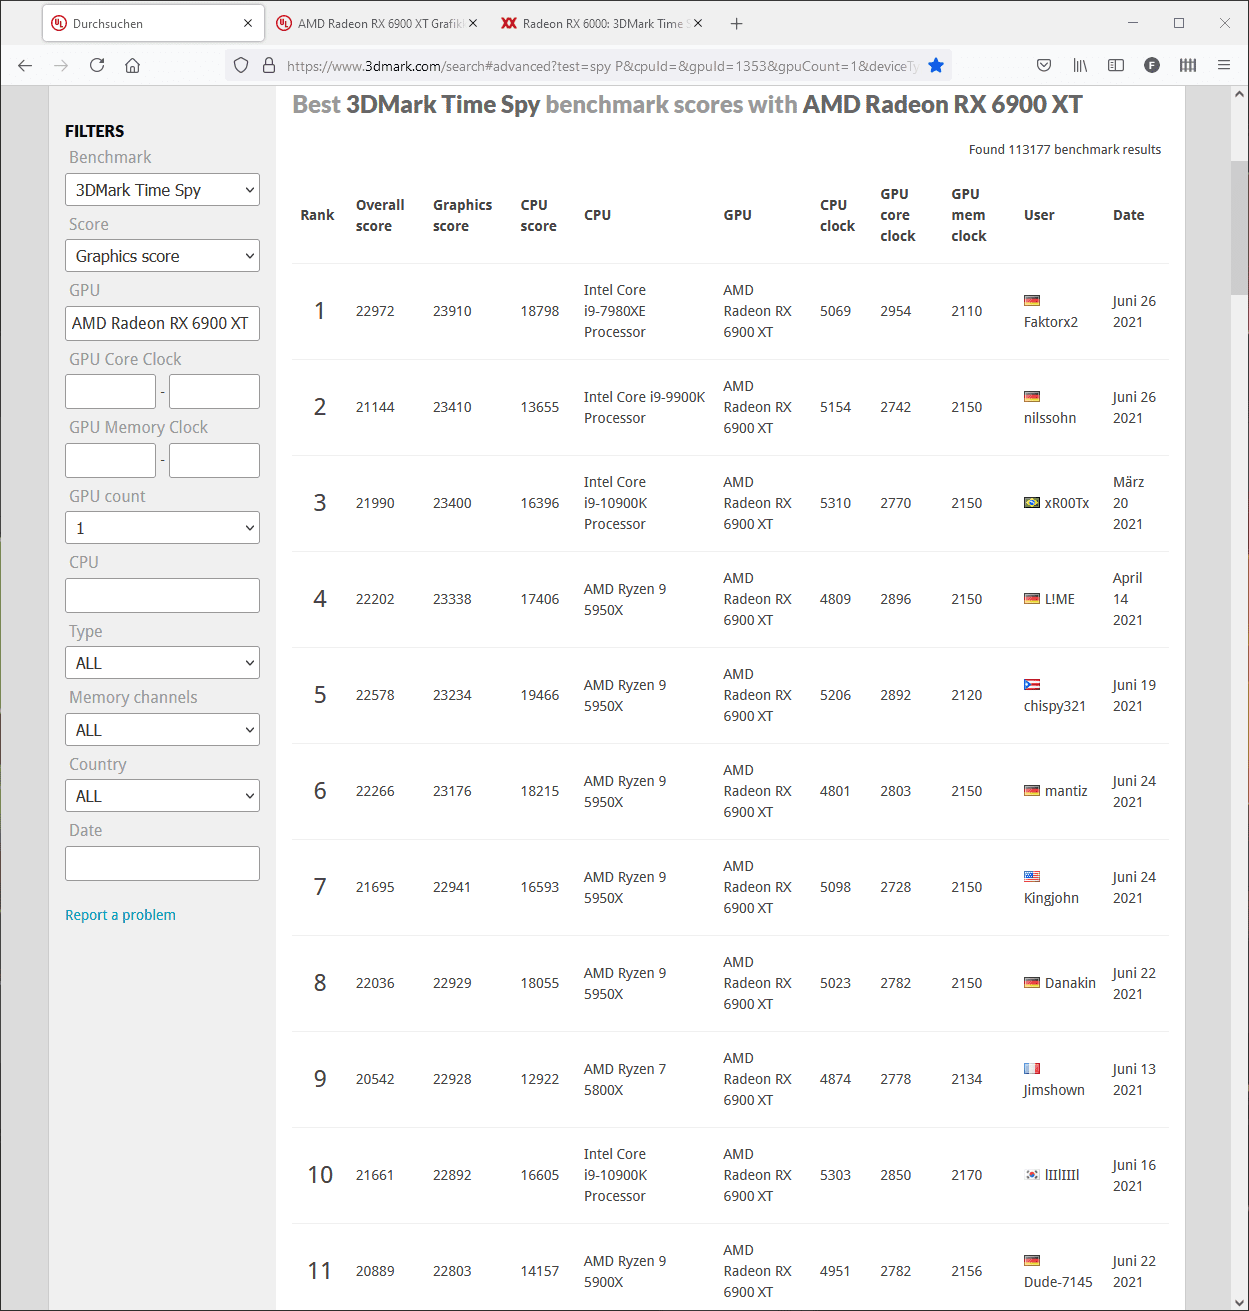
Task: Click the Germany flag next to Danakin
Action: (x=1032, y=983)
